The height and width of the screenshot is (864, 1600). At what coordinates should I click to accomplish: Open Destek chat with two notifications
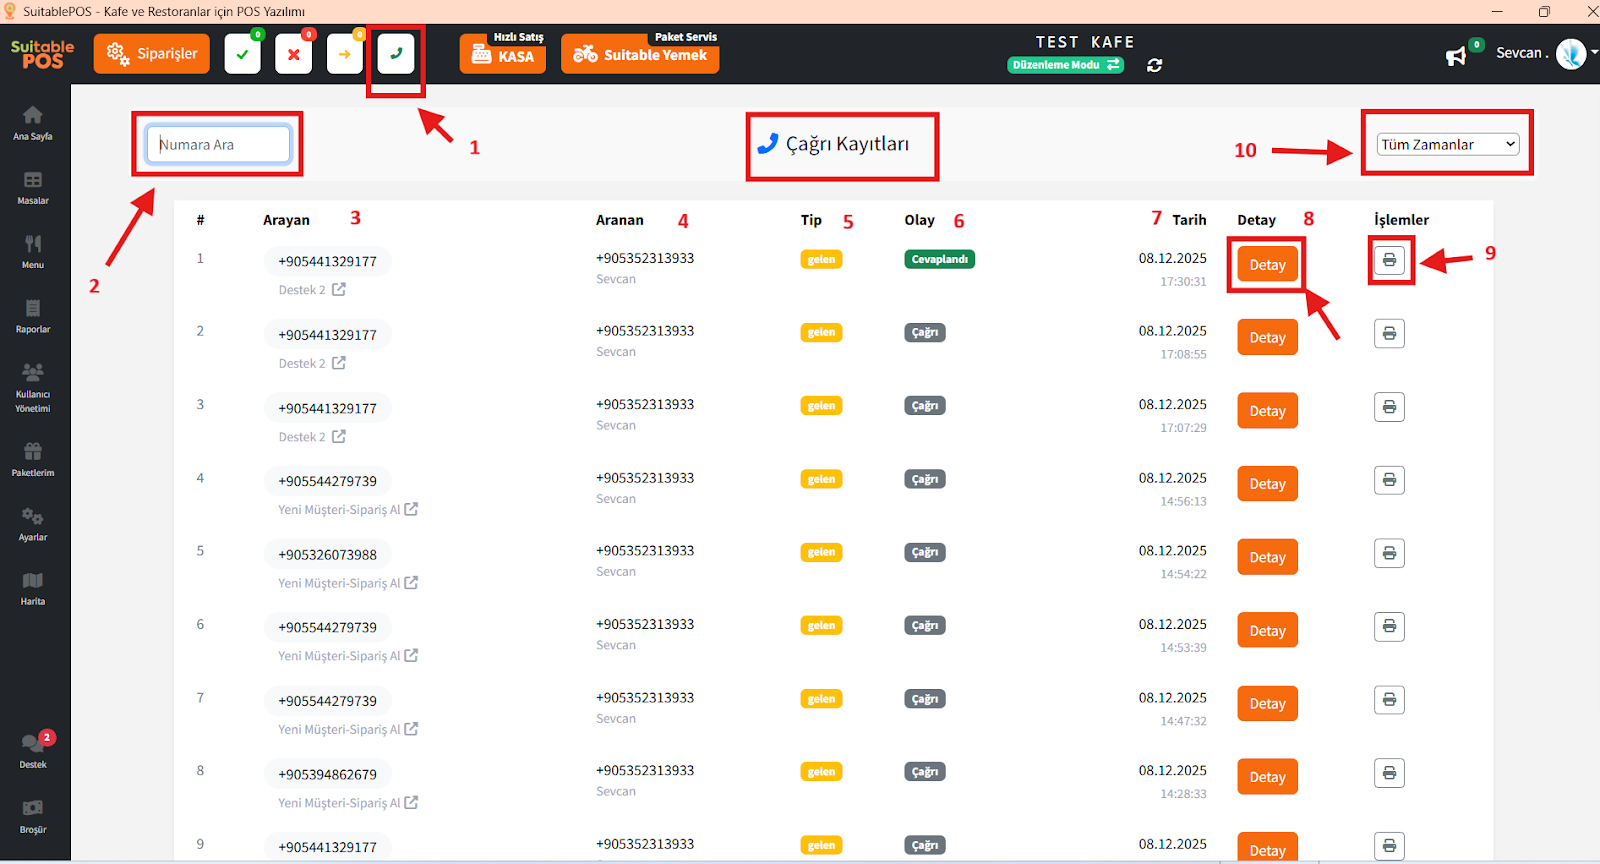(33, 750)
